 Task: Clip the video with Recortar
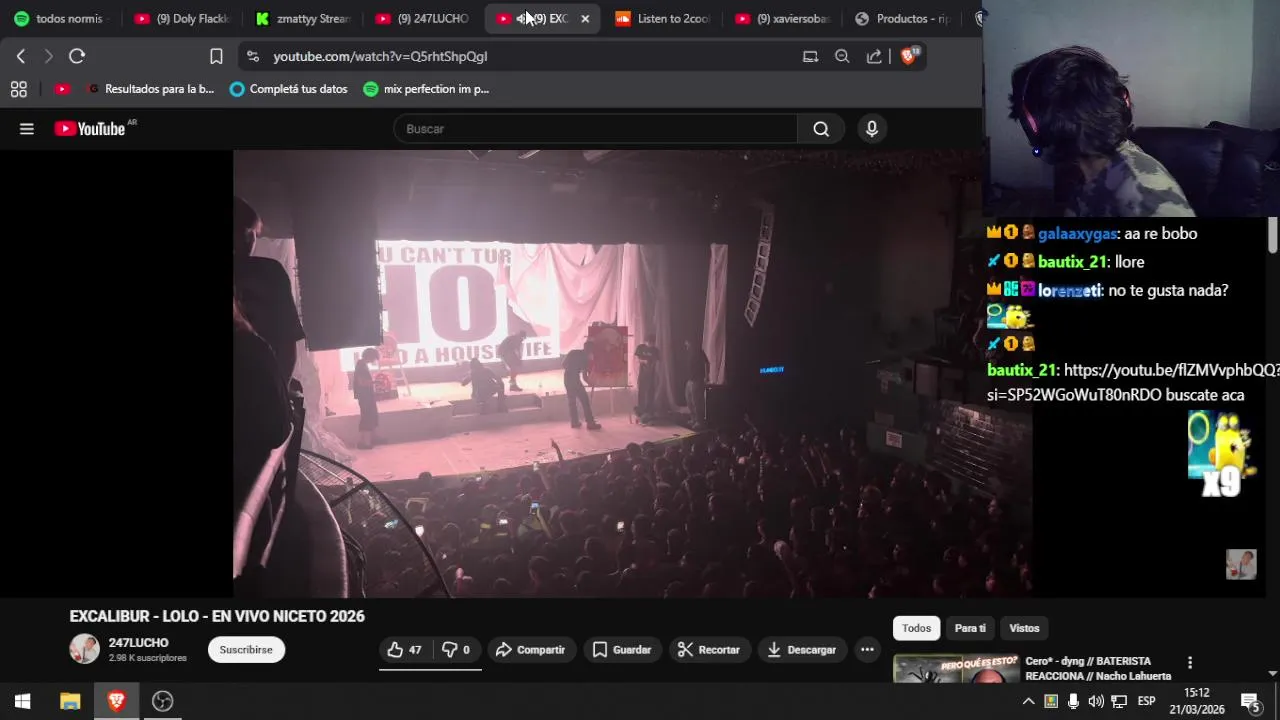pyautogui.click(x=708, y=650)
